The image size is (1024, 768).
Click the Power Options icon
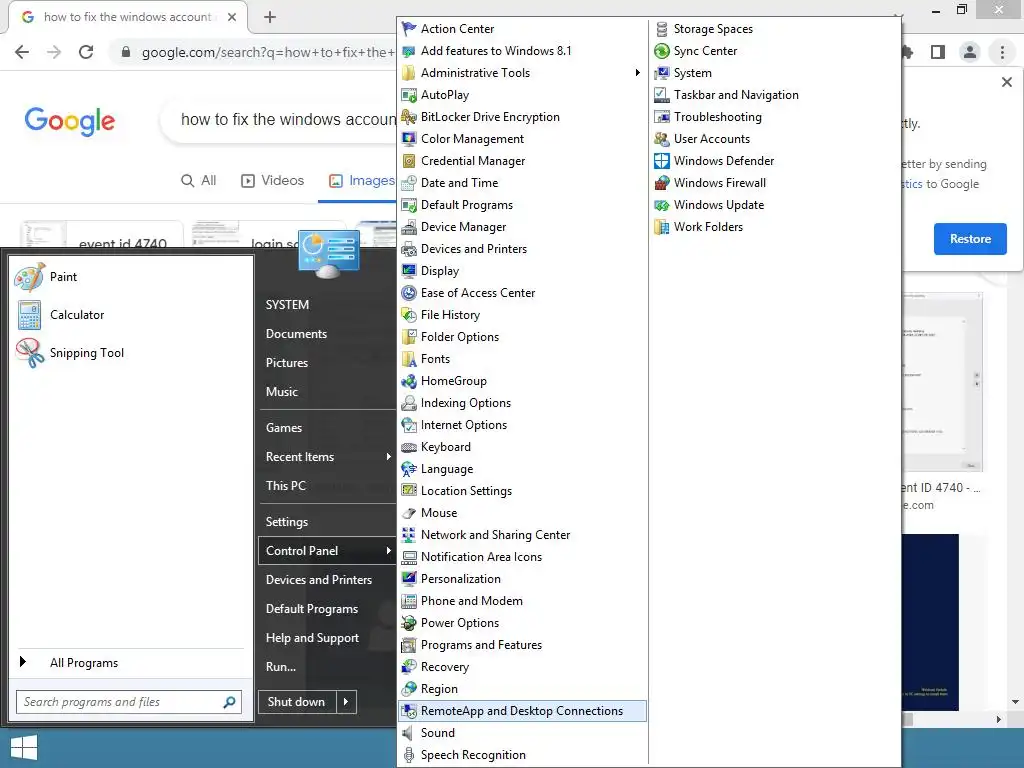click(x=409, y=623)
